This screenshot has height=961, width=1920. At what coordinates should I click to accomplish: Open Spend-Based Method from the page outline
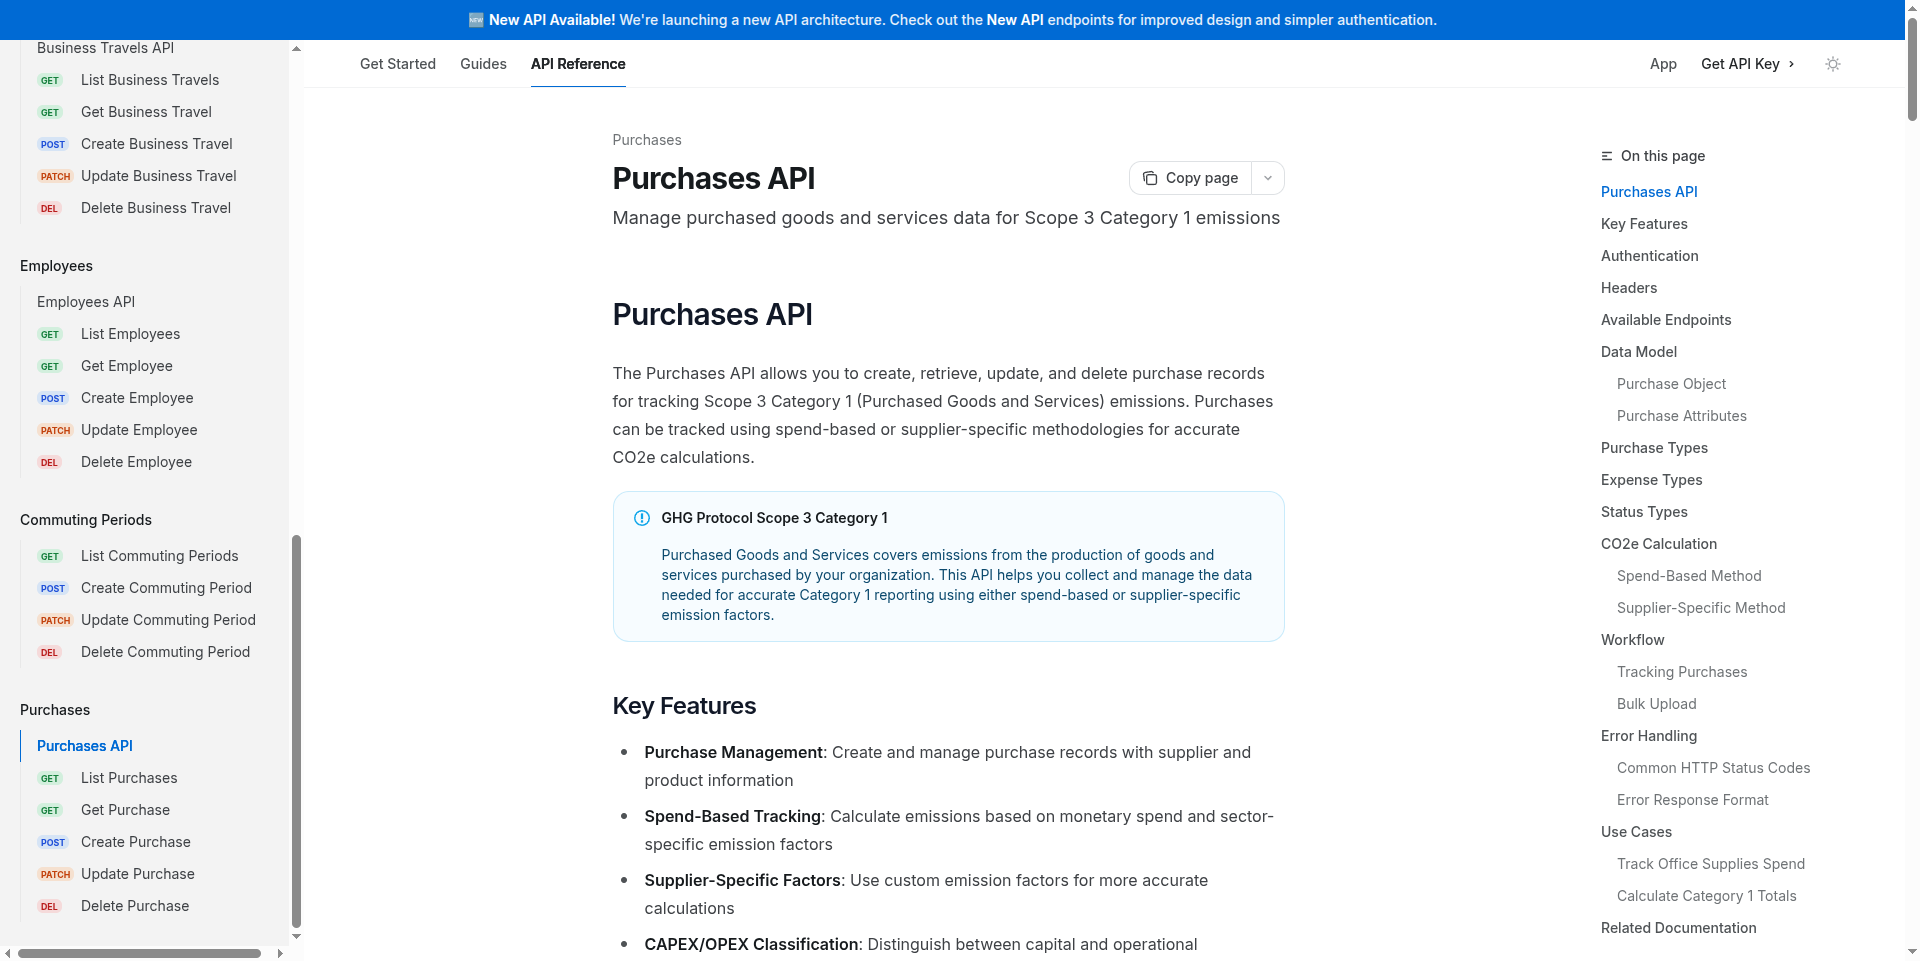tap(1689, 575)
